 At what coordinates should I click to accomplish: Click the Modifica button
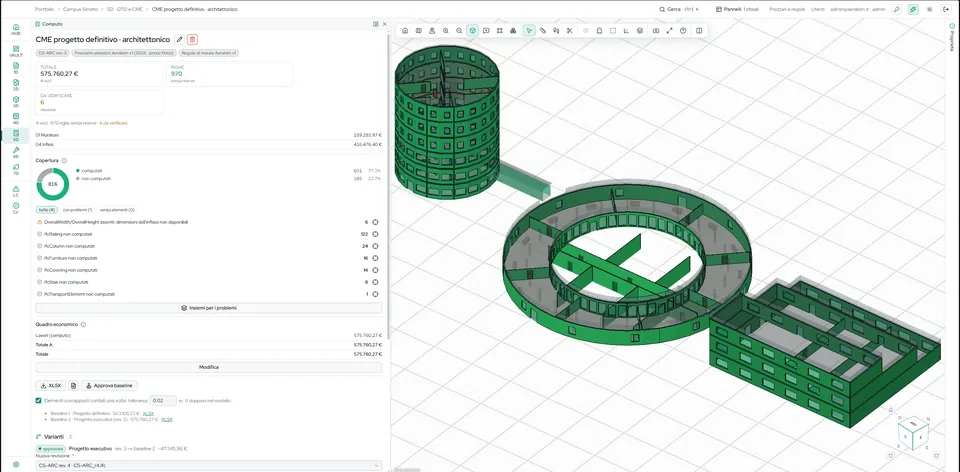(209, 367)
